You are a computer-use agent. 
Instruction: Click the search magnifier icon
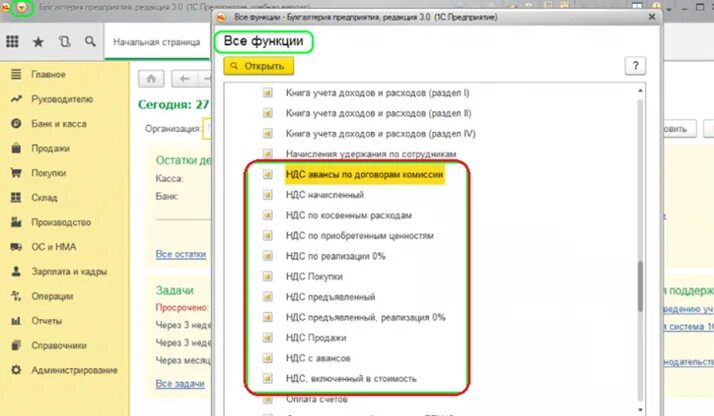coord(90,41)
